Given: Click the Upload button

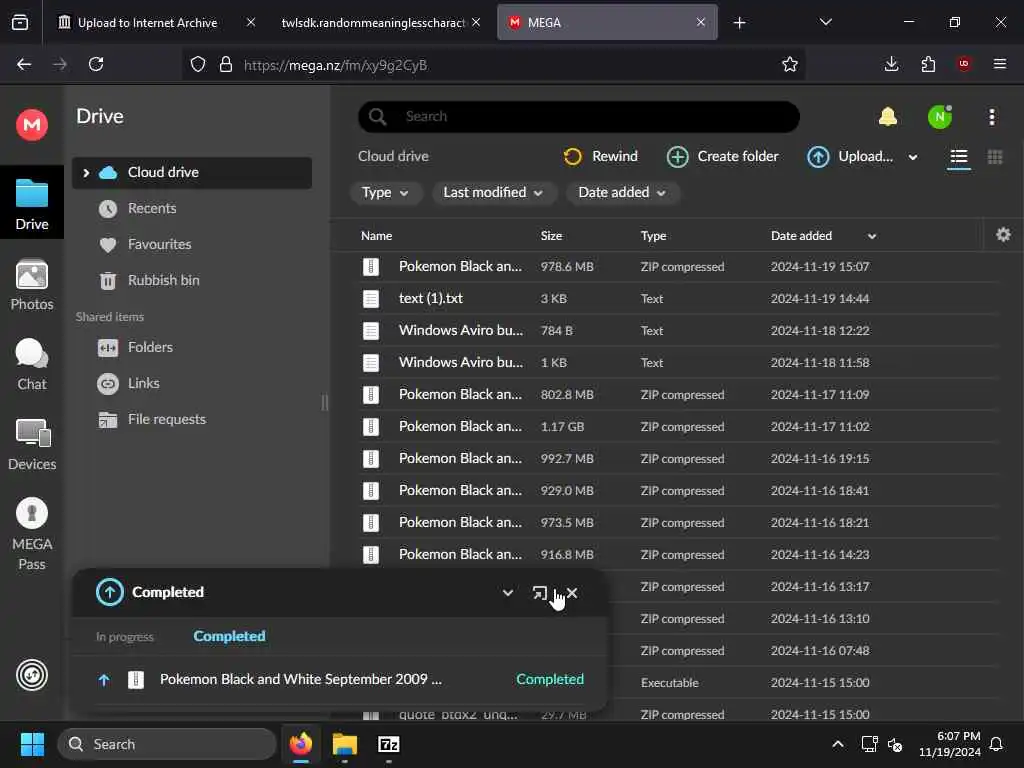Looking at the screenshot, I should [850, 157].
